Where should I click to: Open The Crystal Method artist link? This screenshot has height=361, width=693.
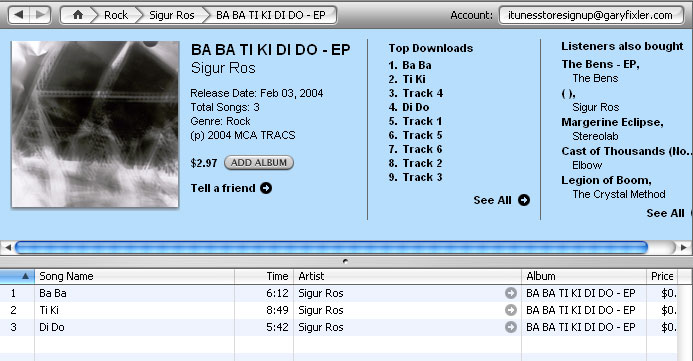point(619,194)
